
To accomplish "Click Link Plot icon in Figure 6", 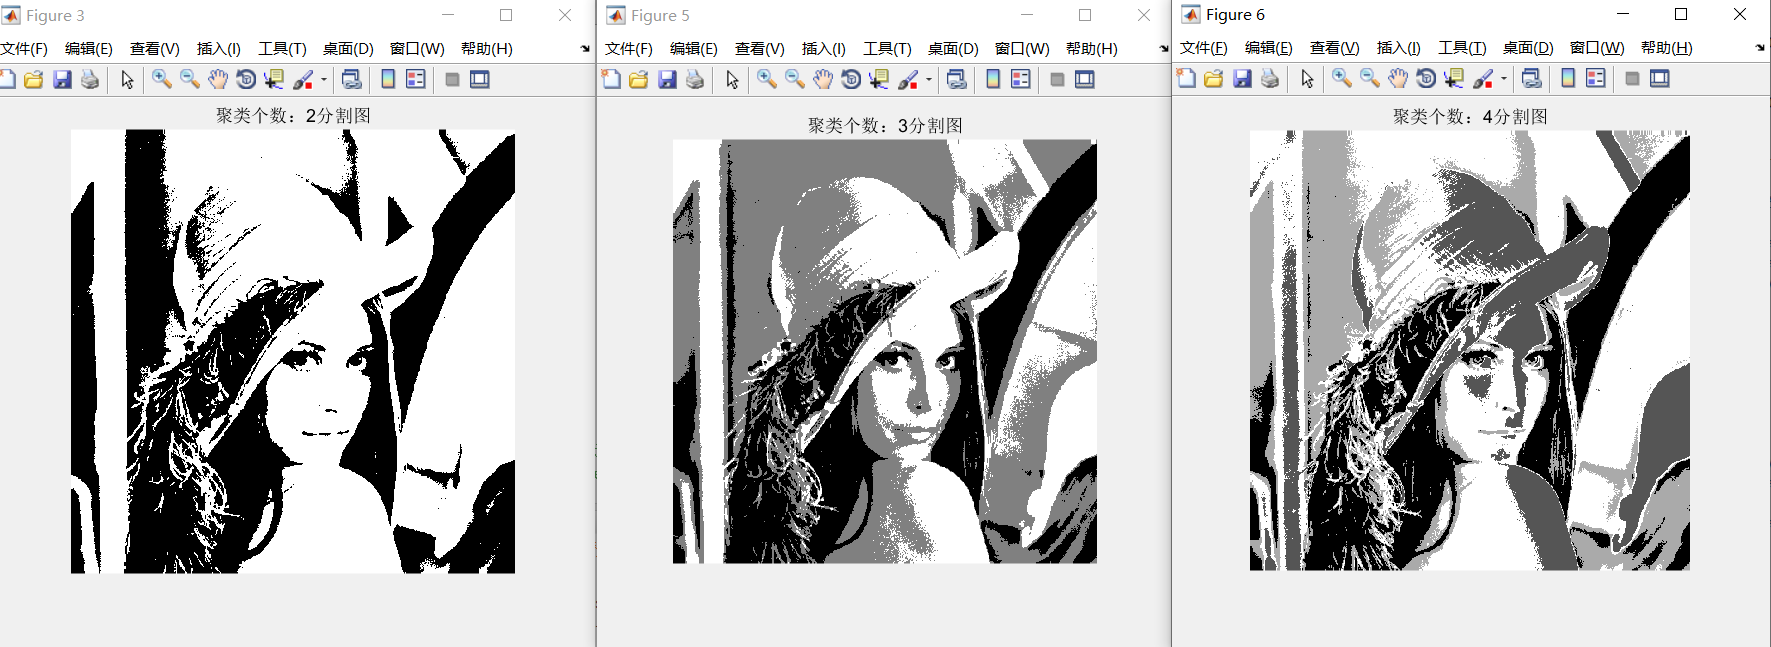I will click(1531, 78).
